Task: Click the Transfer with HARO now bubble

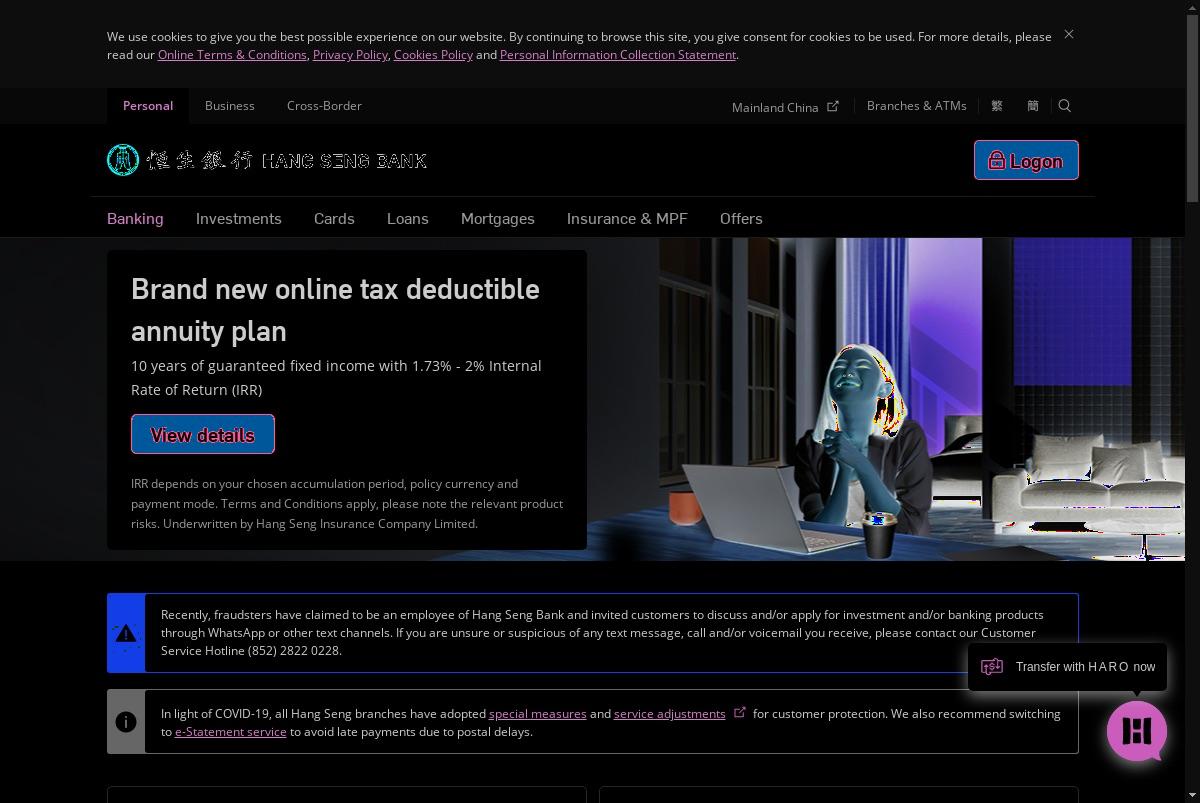Action: point(1067,667)
